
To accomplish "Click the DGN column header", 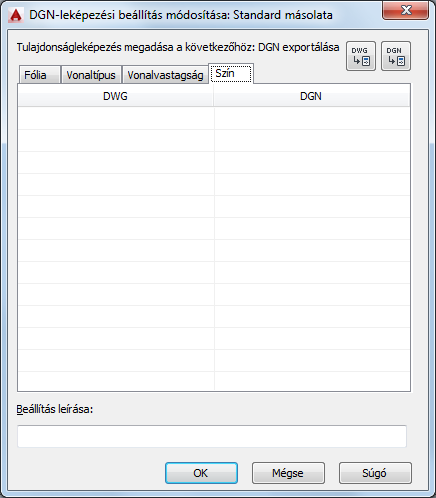I will [311, 96].
